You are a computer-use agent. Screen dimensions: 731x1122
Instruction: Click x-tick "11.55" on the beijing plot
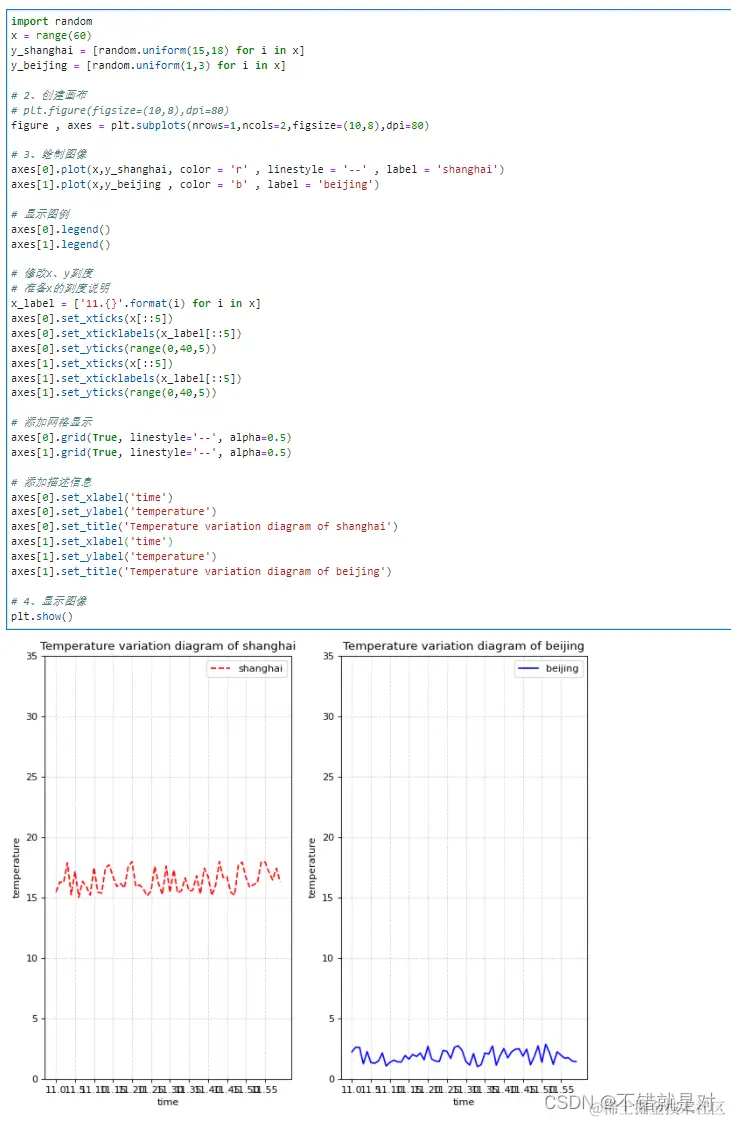point(561,1090)
